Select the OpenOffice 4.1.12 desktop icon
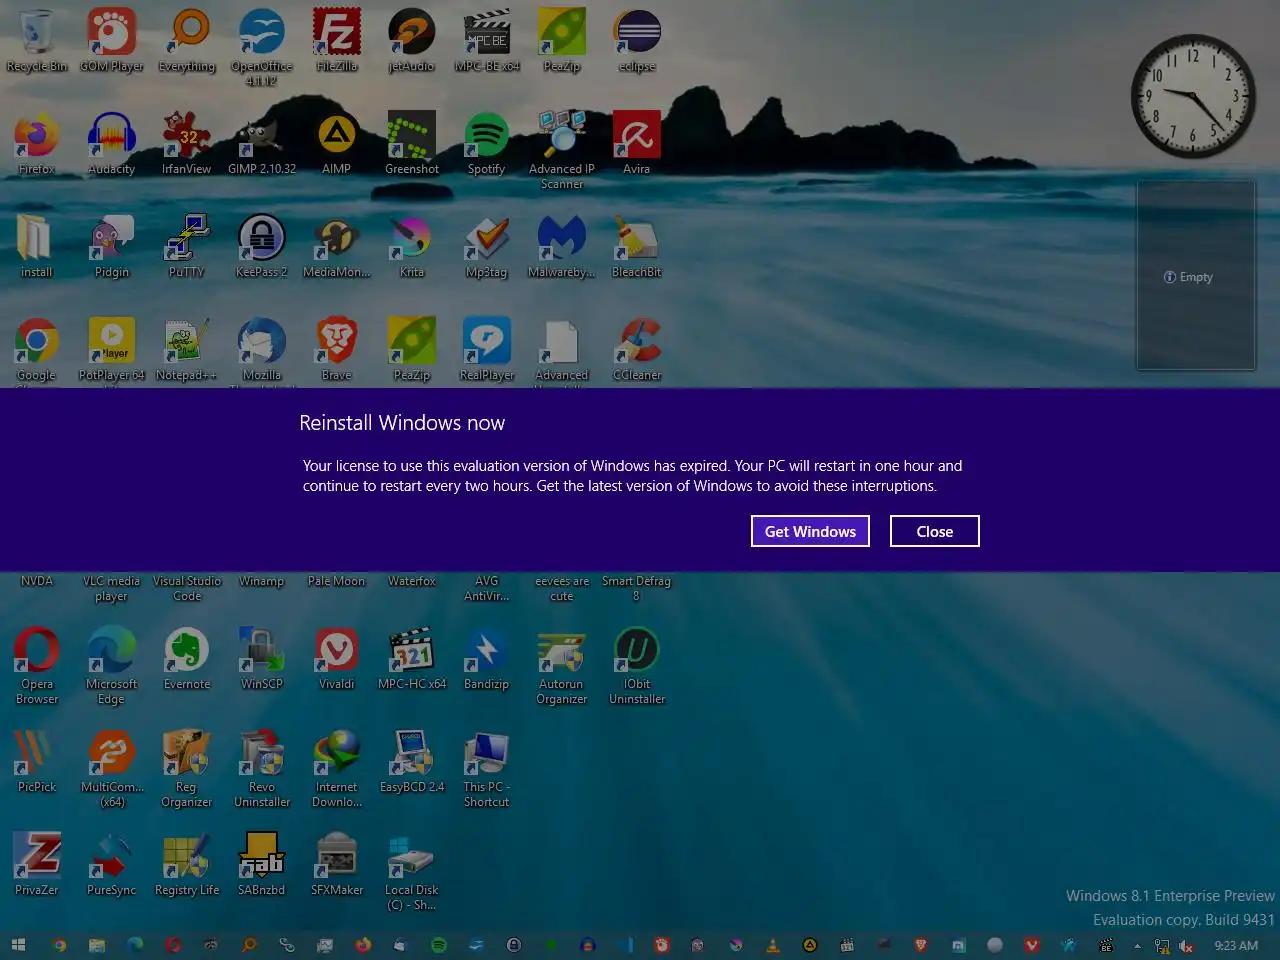 pyautogui.click(x=262, y=46)
